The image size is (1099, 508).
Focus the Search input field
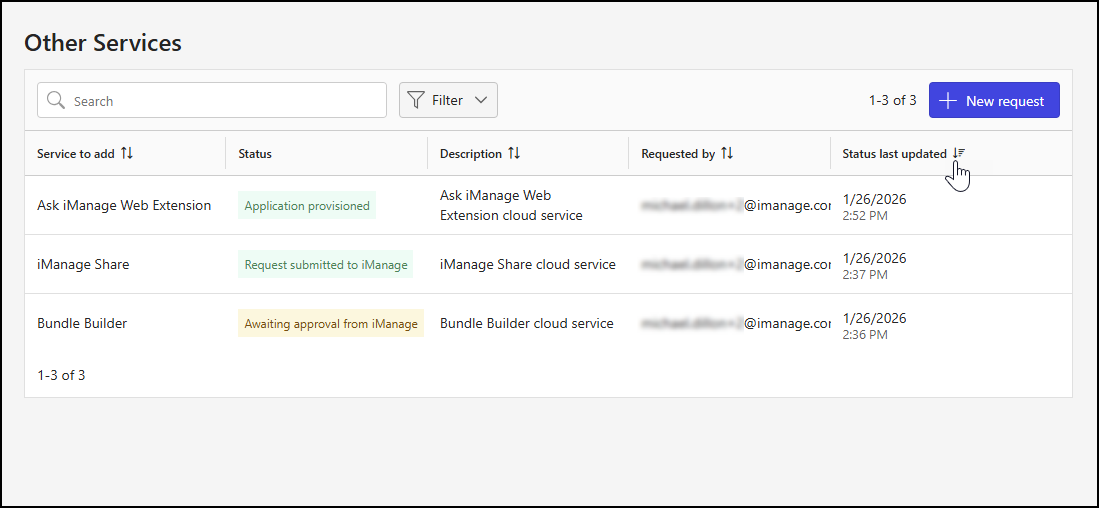point(212,100)
